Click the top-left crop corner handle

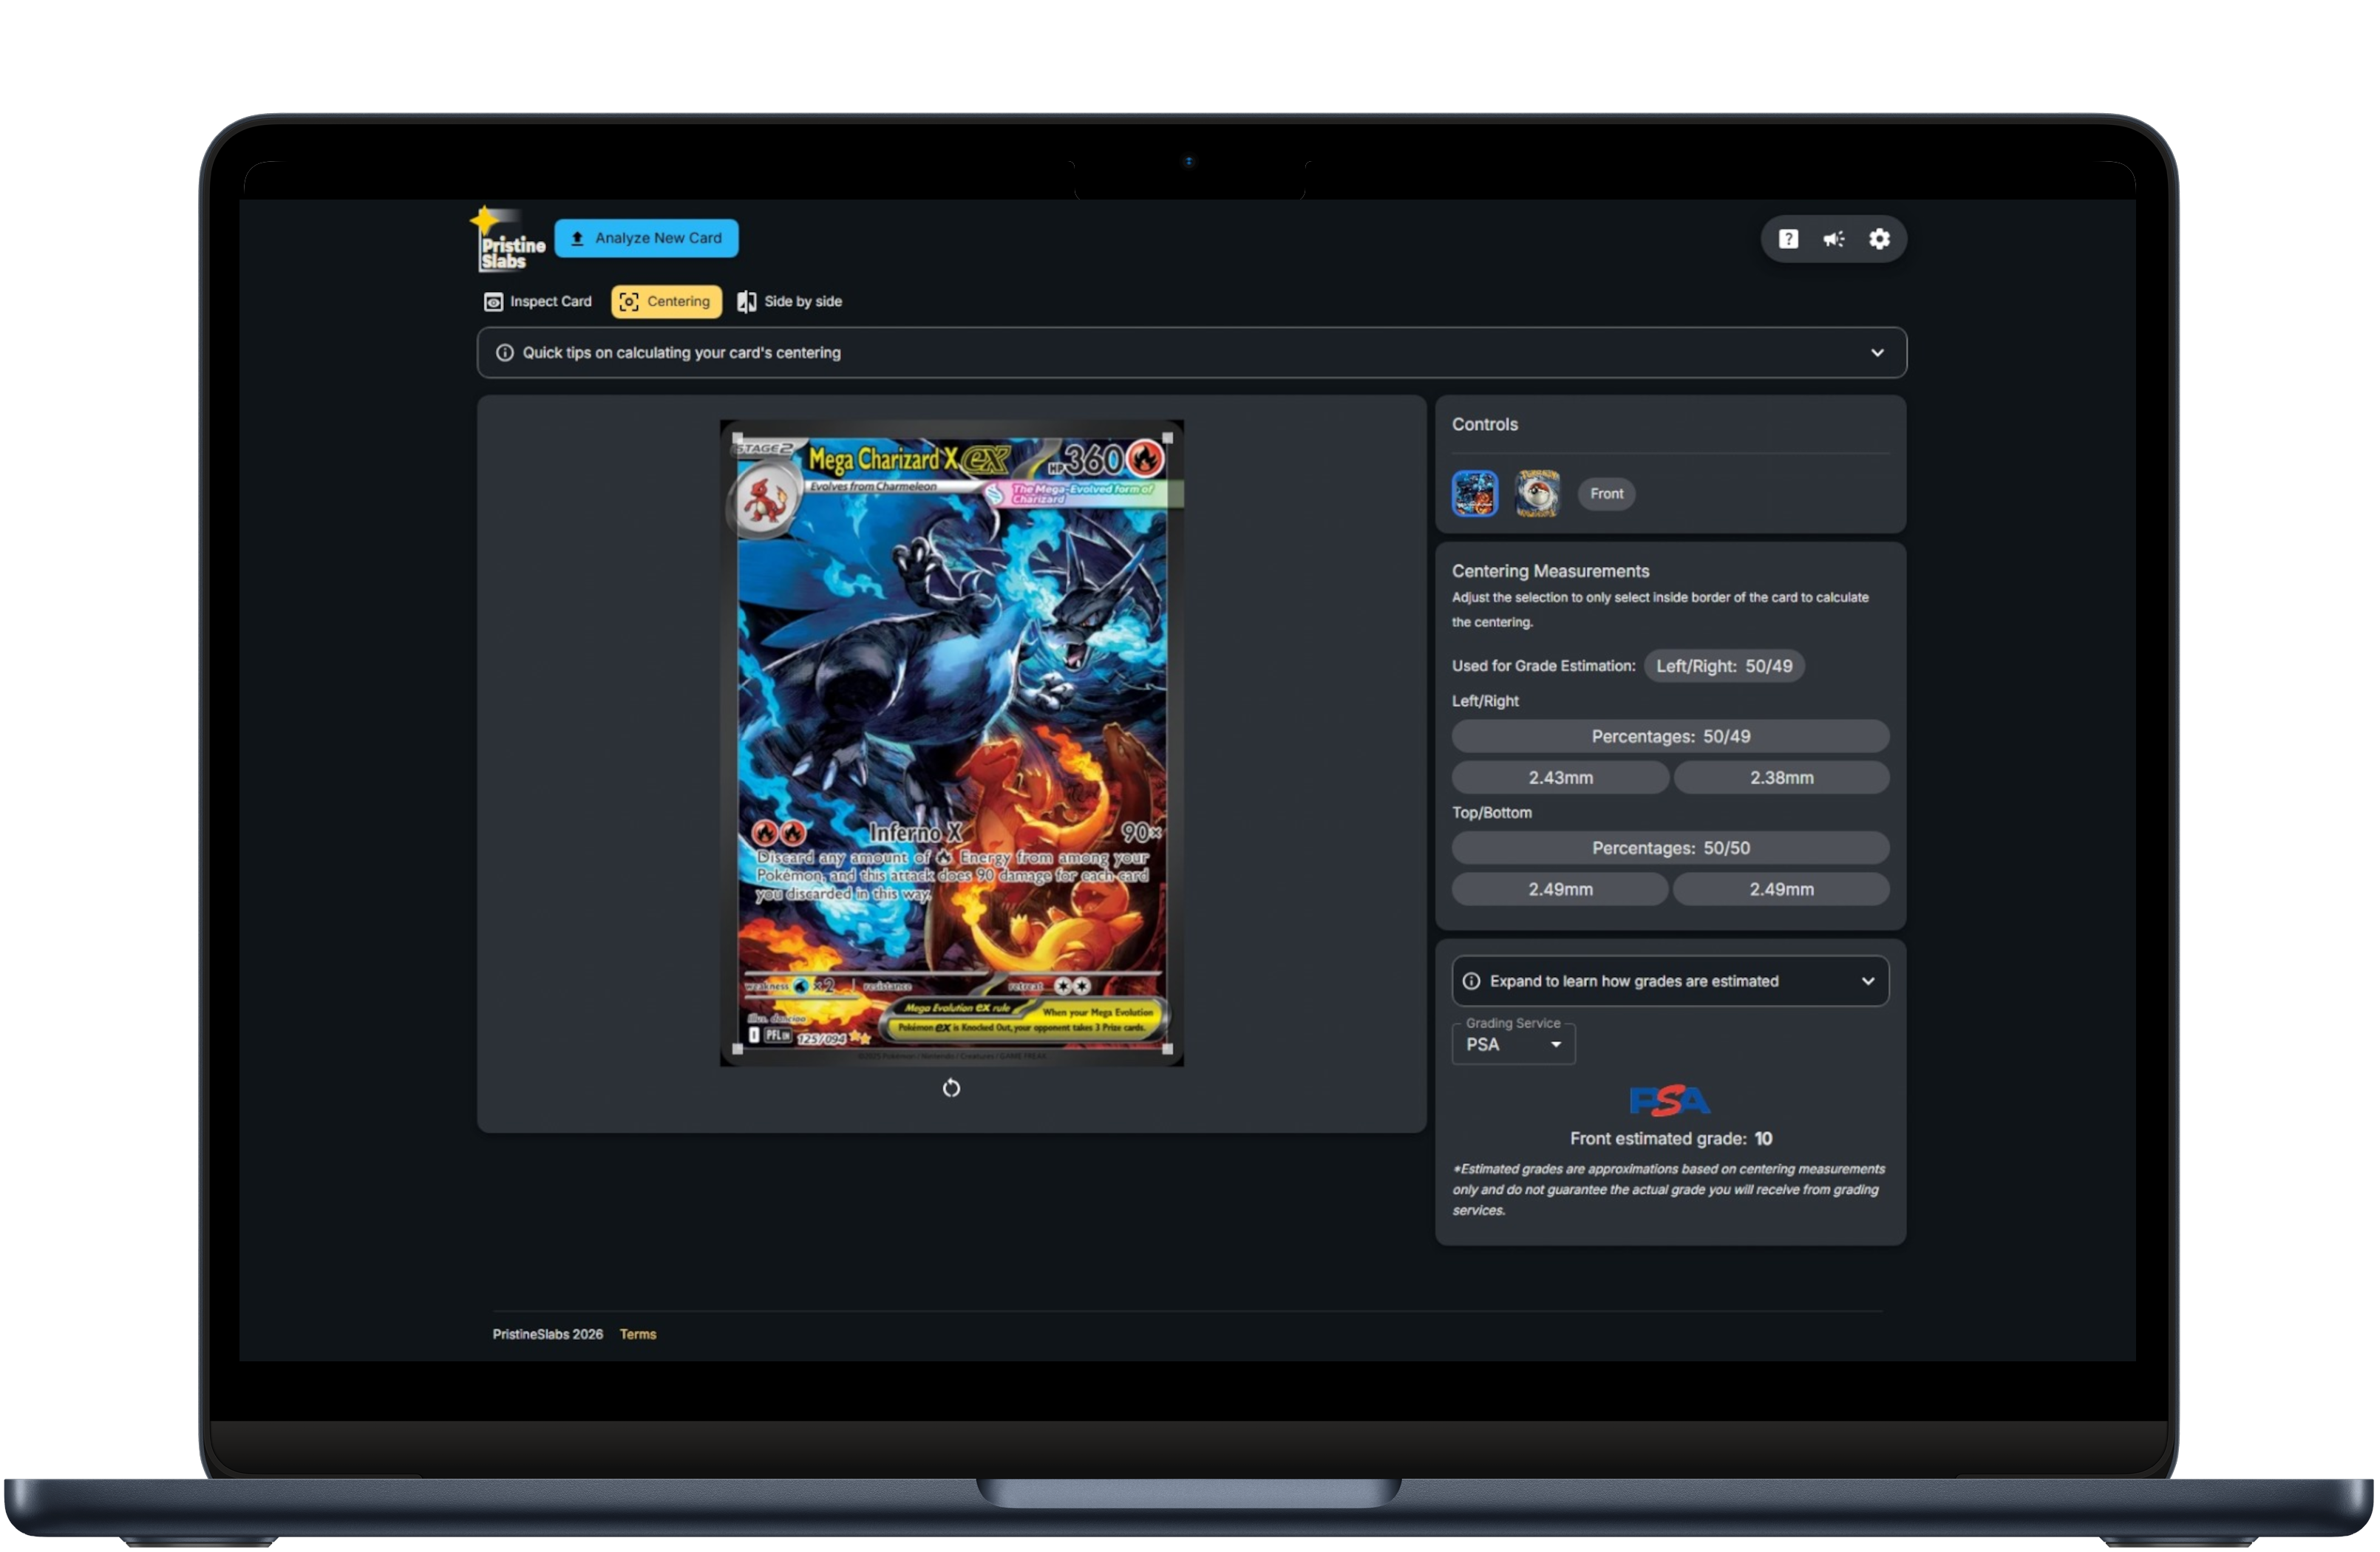tap(738, 438)
